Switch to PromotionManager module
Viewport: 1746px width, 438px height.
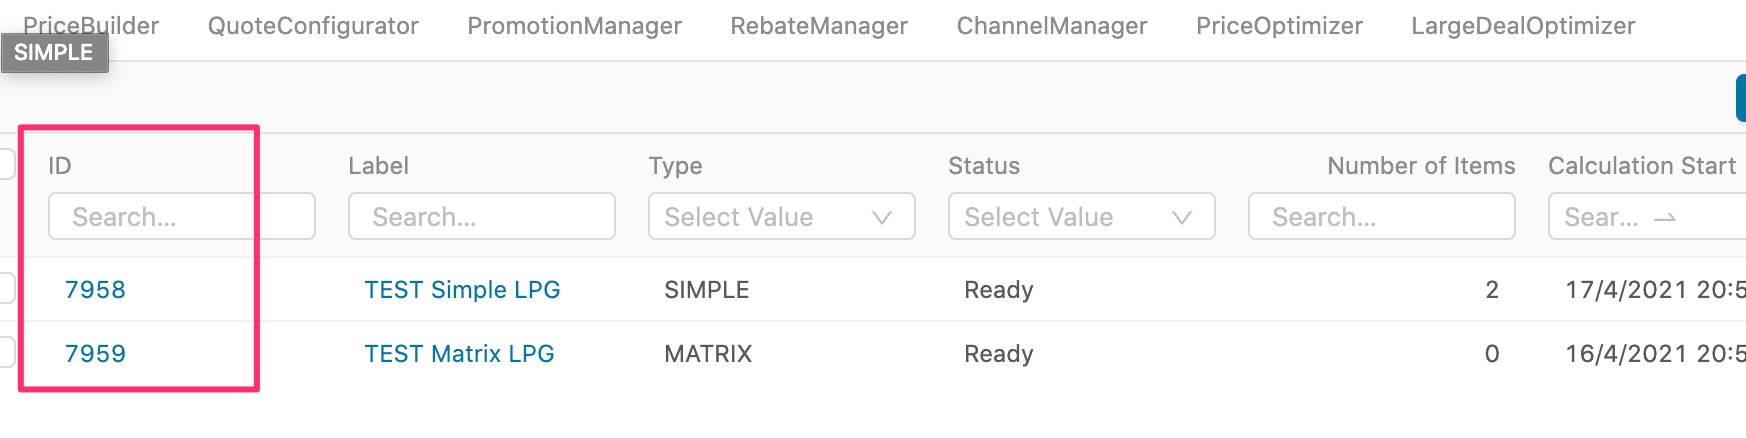click(574, 26)
